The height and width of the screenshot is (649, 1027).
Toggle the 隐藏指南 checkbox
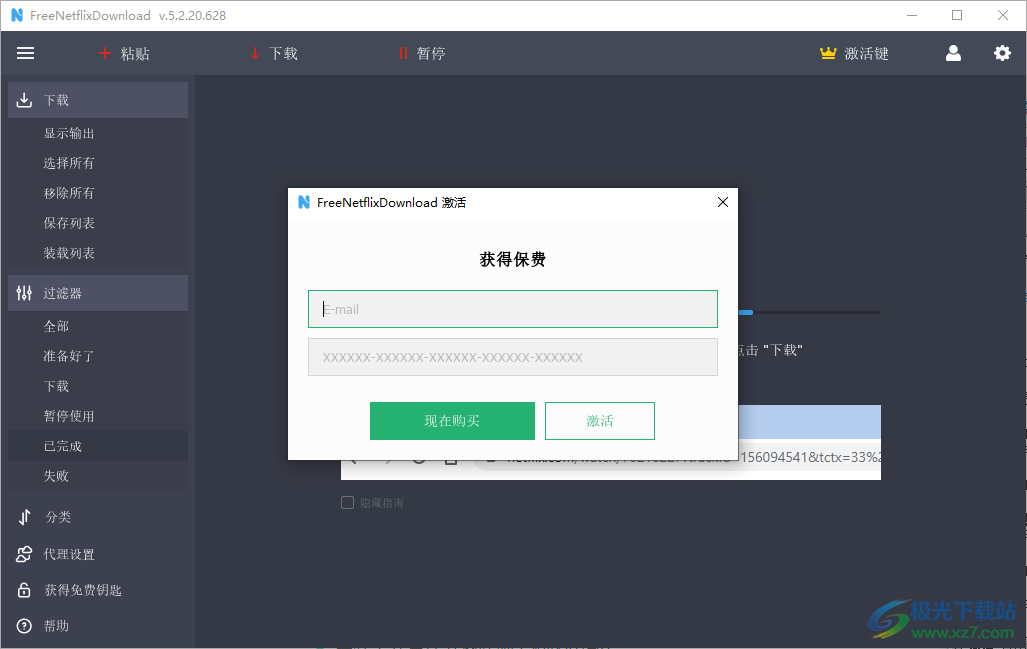pyautogui.click(x=348, y=502)
